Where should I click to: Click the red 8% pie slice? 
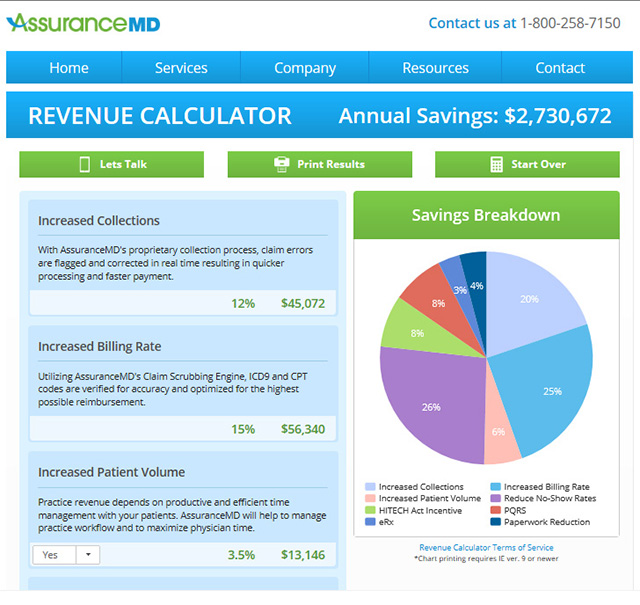pos(439,304)
